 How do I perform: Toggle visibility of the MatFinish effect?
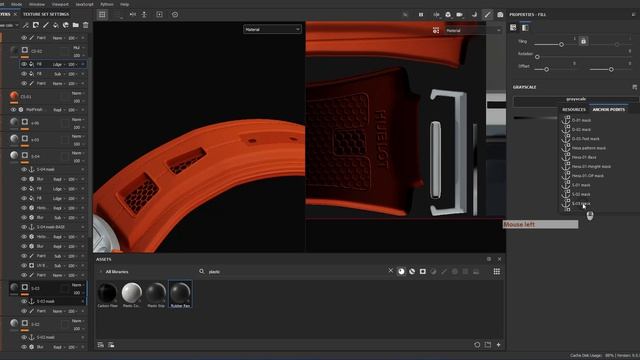[13, 110]
